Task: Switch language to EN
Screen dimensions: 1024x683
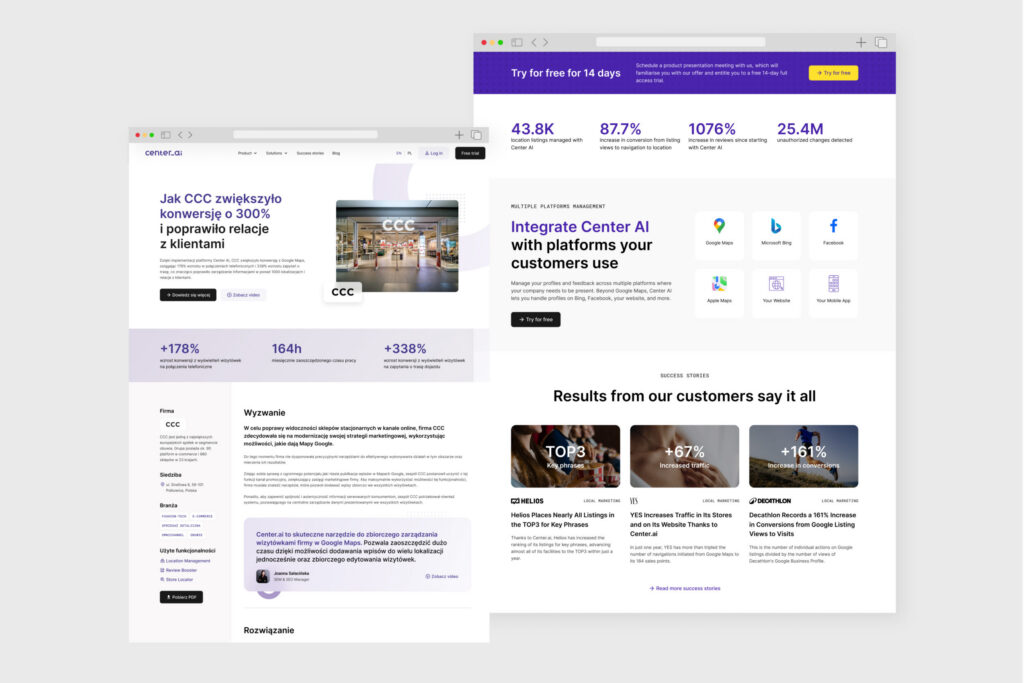Action: [x=398, y=153]
